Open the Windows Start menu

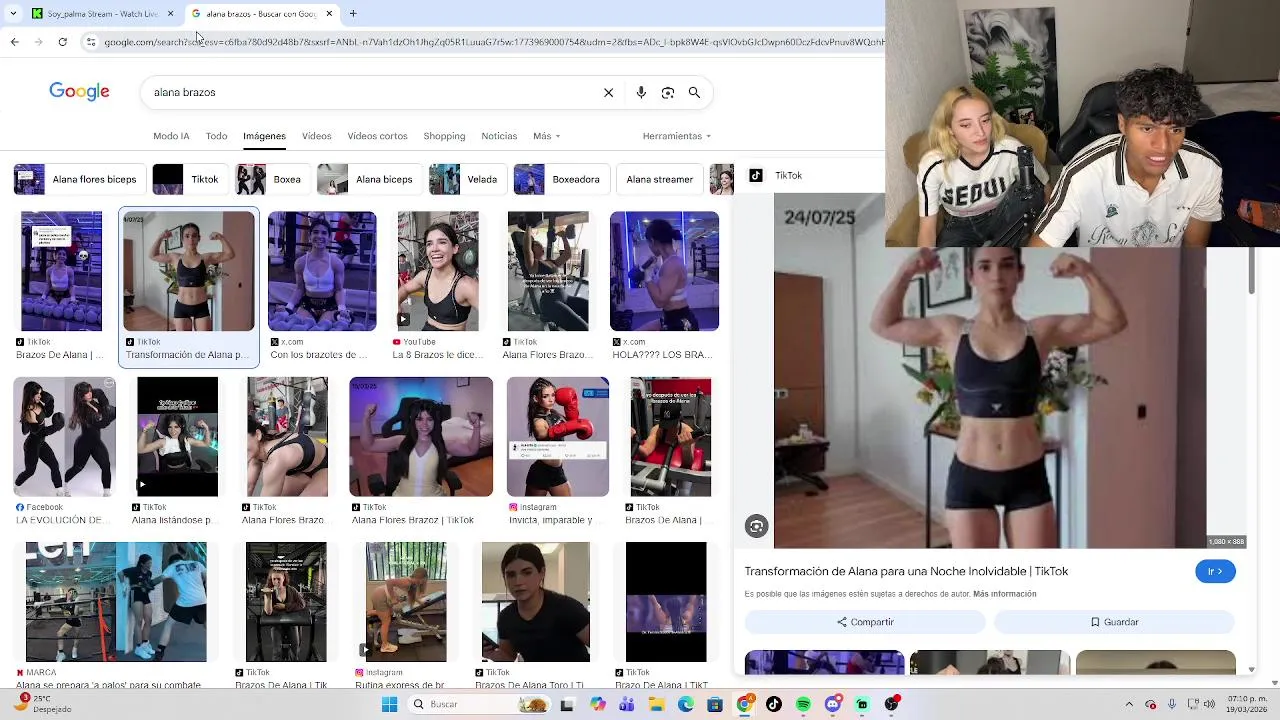pos(389,704)
